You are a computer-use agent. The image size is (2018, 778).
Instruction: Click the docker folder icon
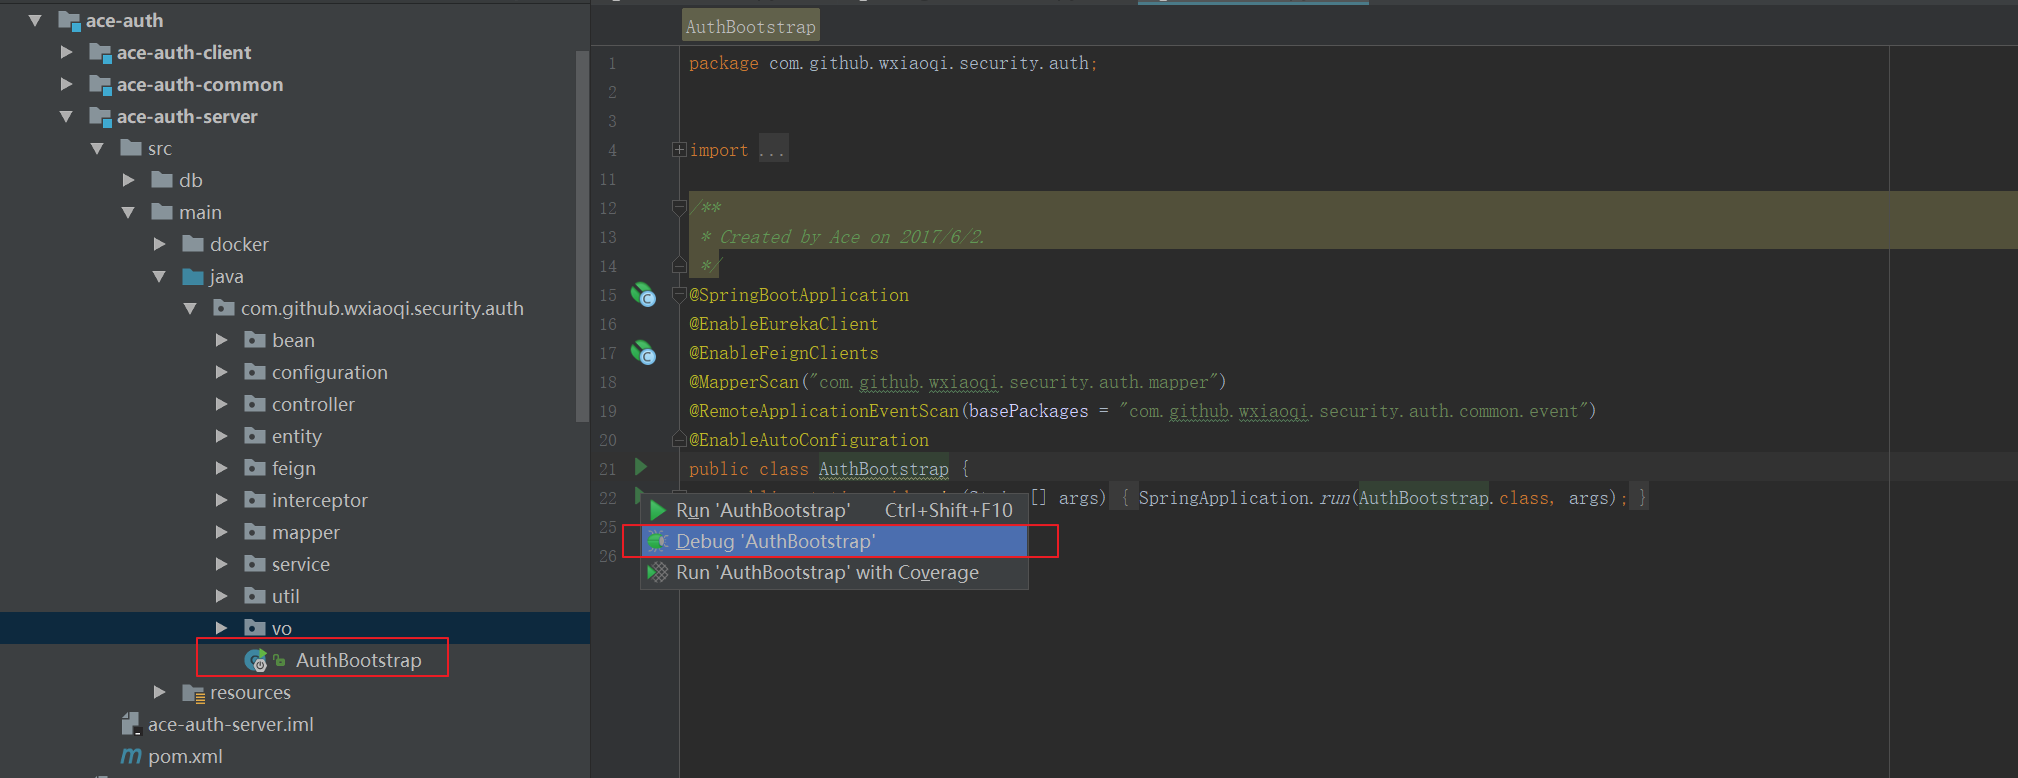coord(192,244)
